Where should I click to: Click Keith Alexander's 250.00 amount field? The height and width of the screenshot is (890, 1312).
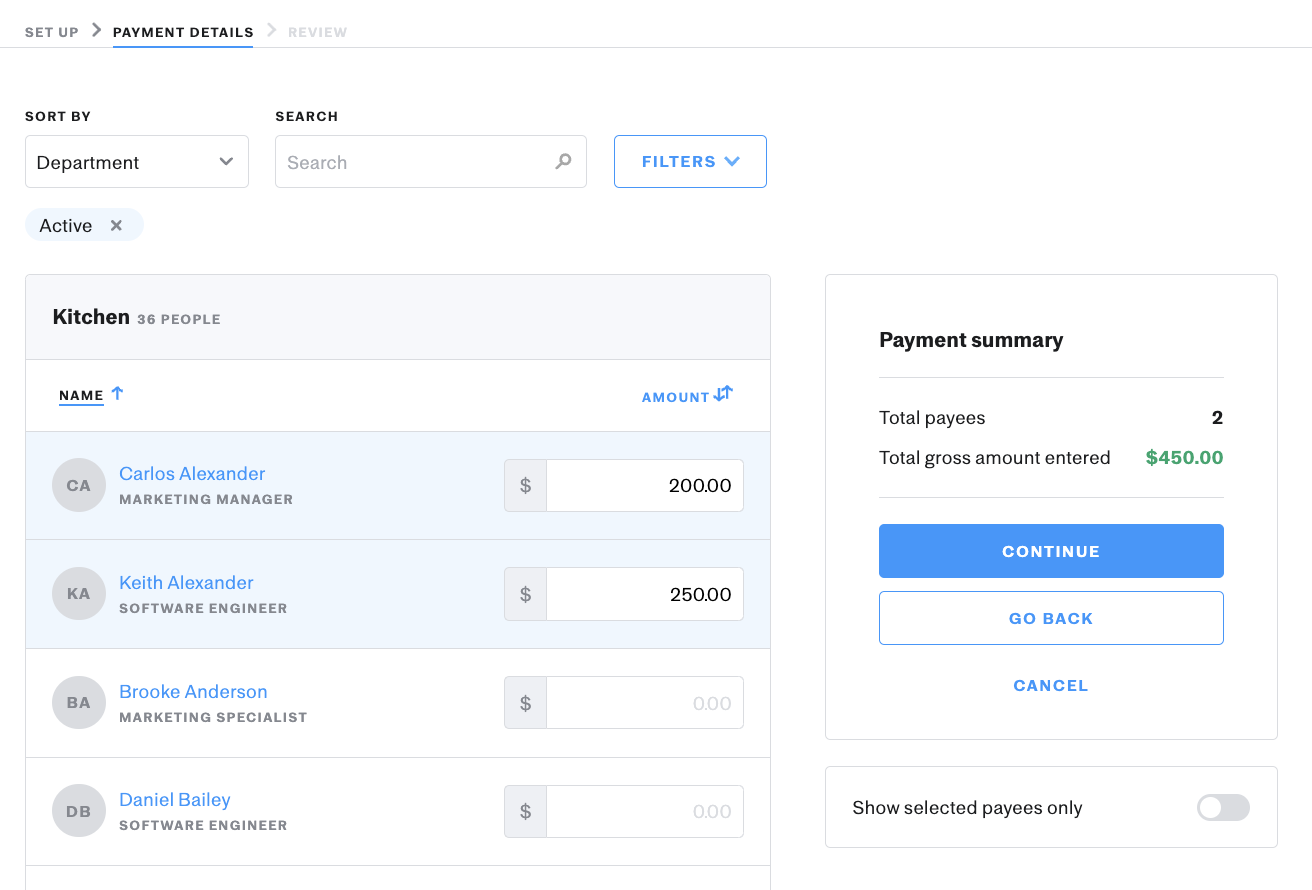point(644,594)
